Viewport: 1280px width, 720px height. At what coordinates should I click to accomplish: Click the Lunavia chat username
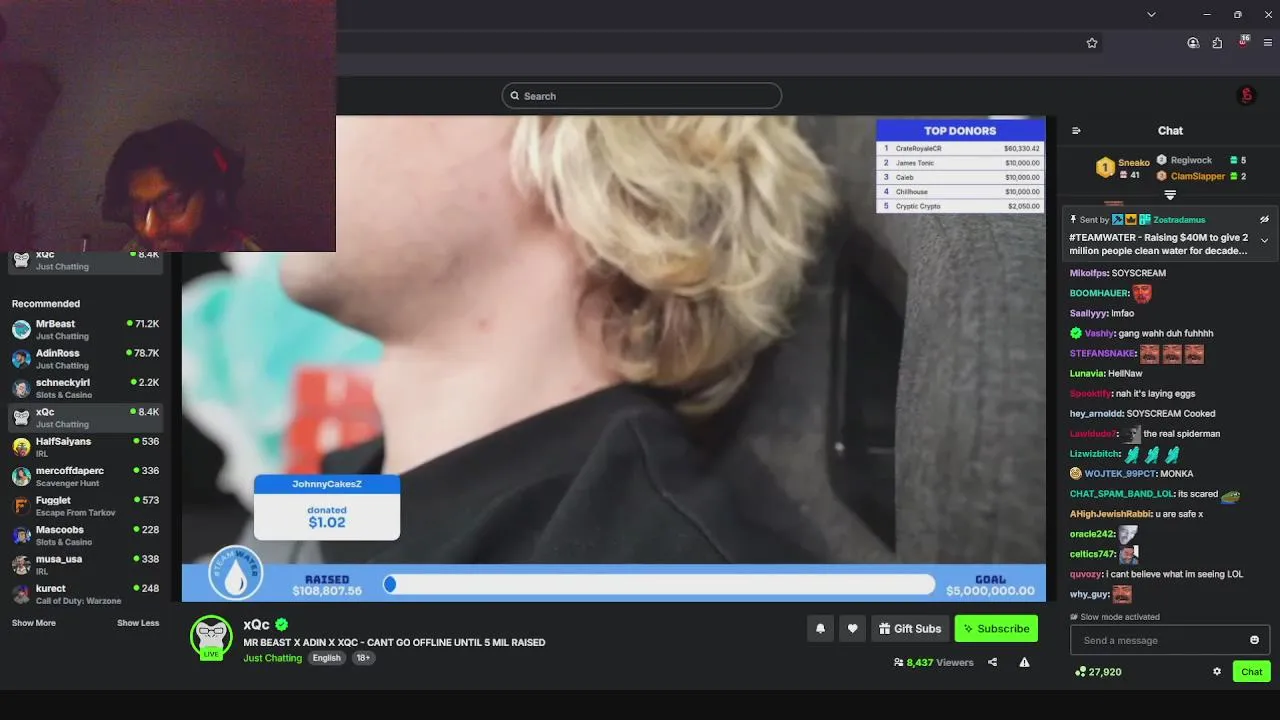pyautogui.click(x=1086, y=373)
